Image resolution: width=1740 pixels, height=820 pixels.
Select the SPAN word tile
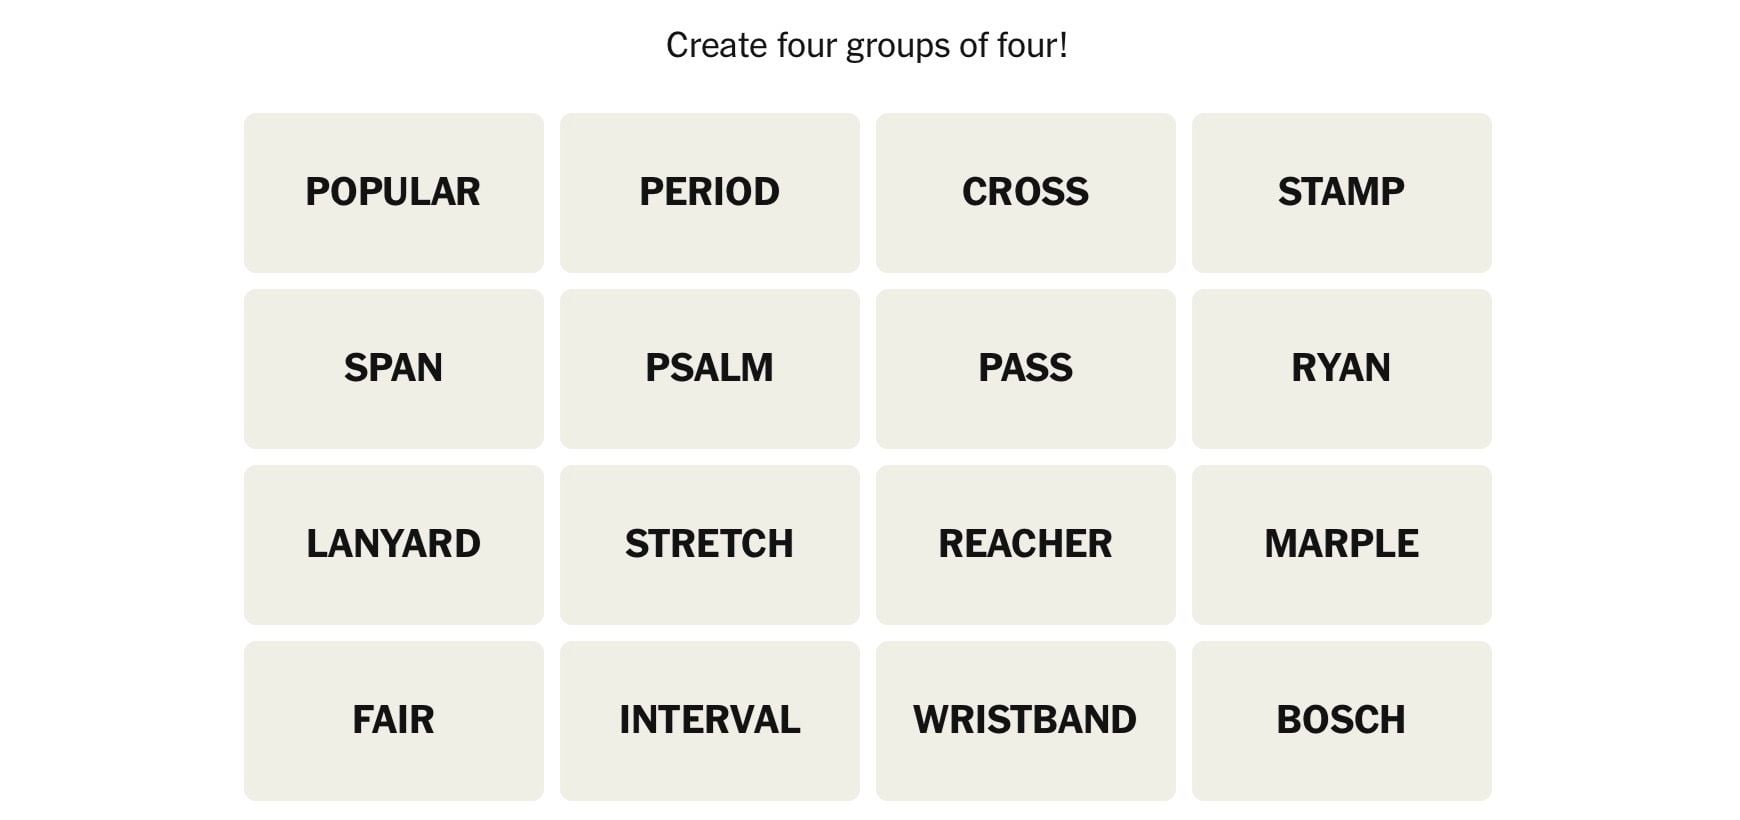tap(393, 368)
